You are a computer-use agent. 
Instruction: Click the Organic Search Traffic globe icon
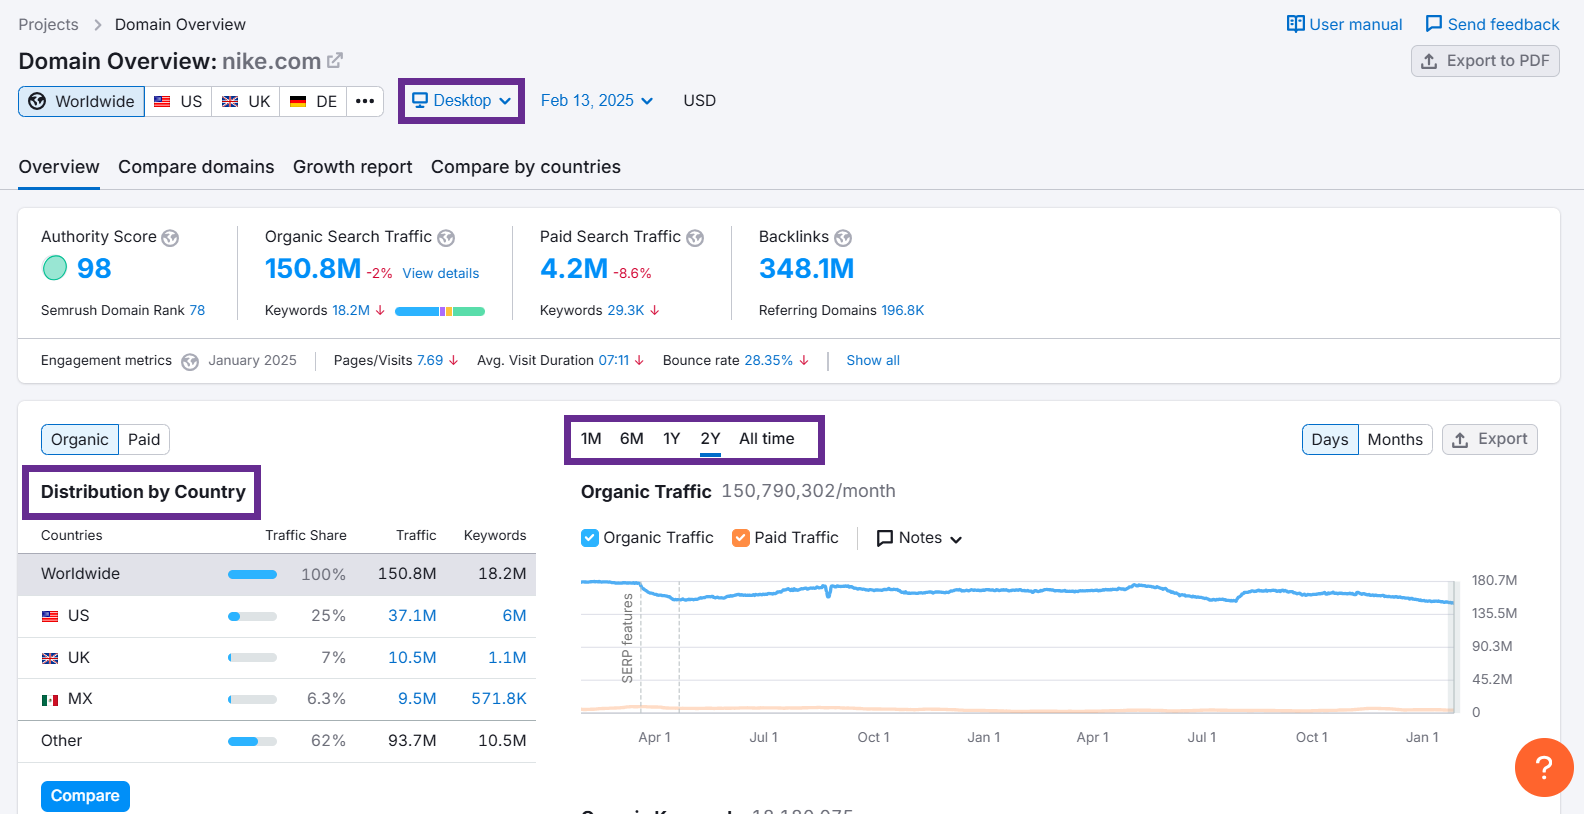coord(446,238)
